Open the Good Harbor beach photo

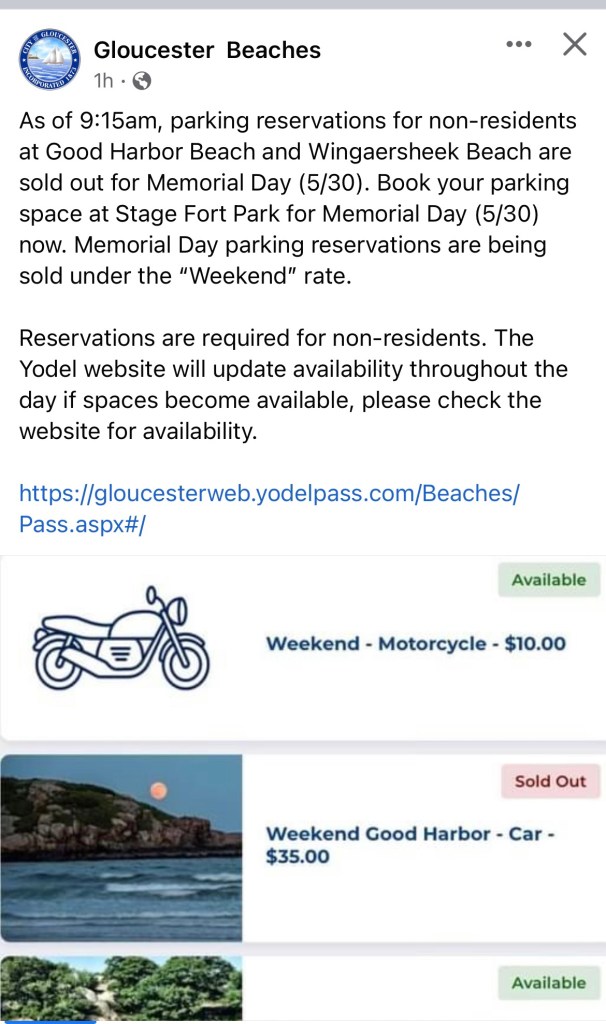tap(121, 848)
